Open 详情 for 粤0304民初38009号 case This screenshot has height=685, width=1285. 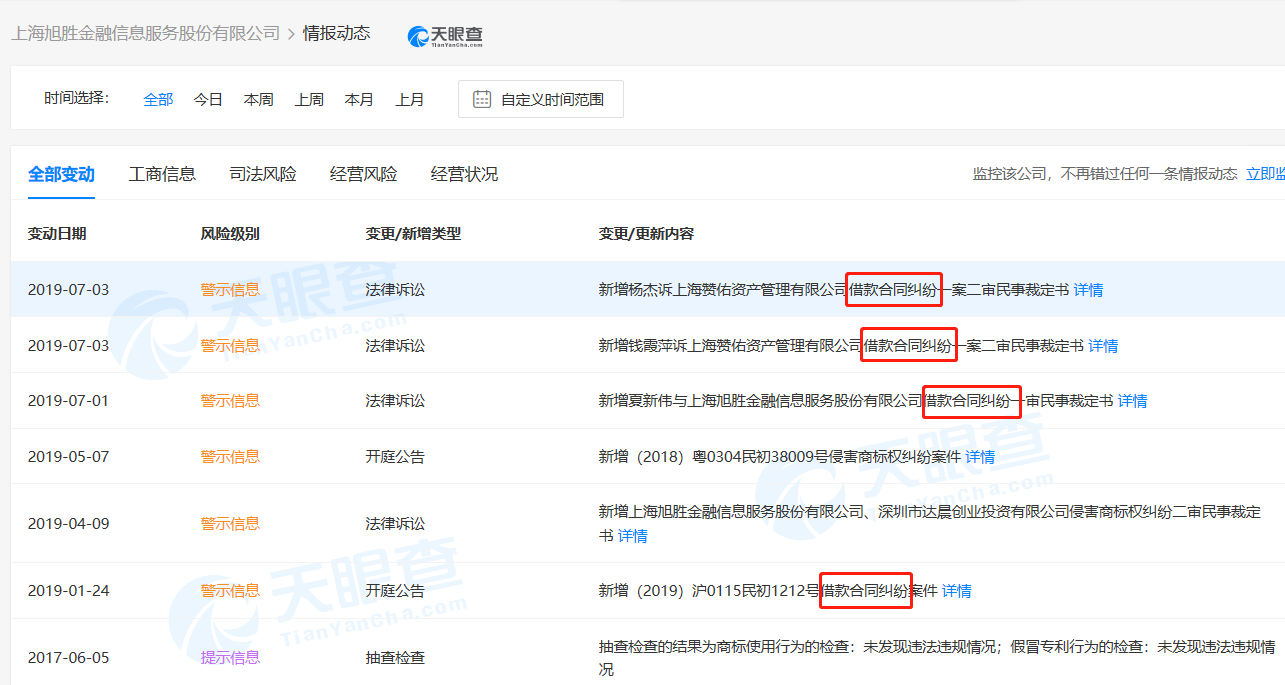click(x=980, y=457)
